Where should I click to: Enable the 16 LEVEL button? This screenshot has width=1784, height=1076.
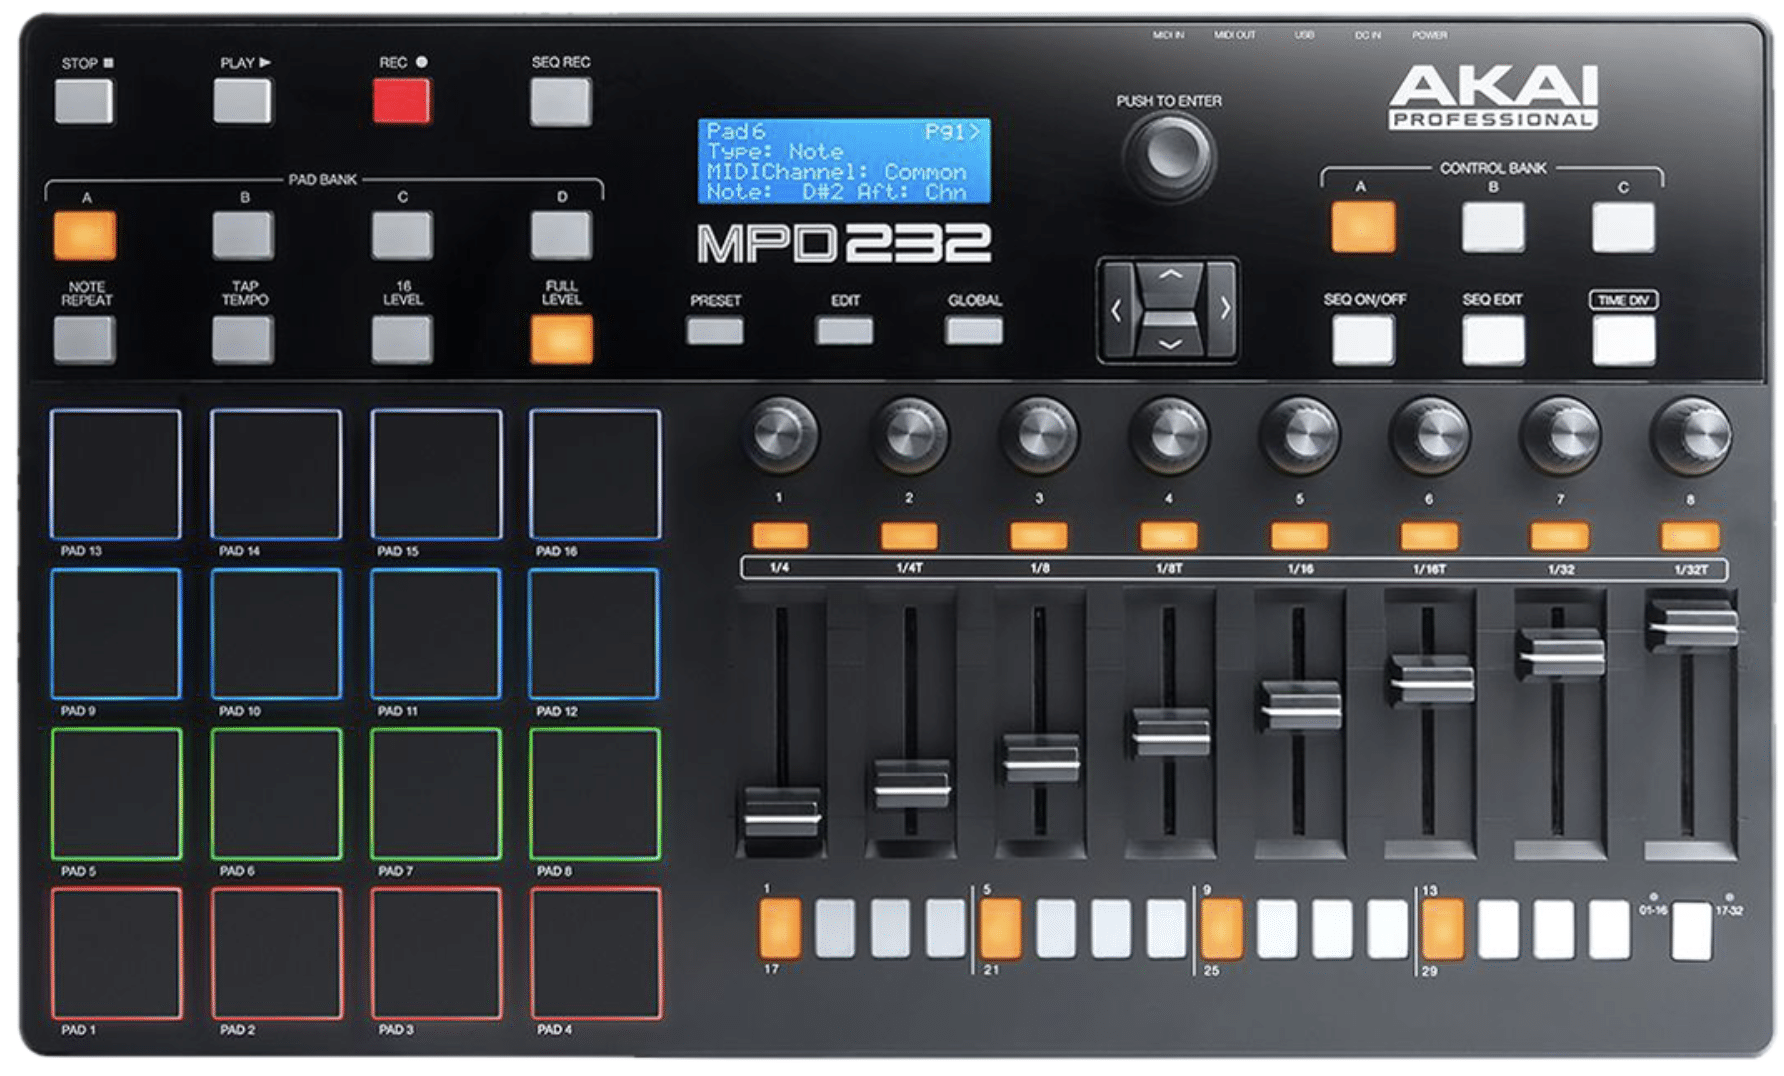(x=402, y=339)
